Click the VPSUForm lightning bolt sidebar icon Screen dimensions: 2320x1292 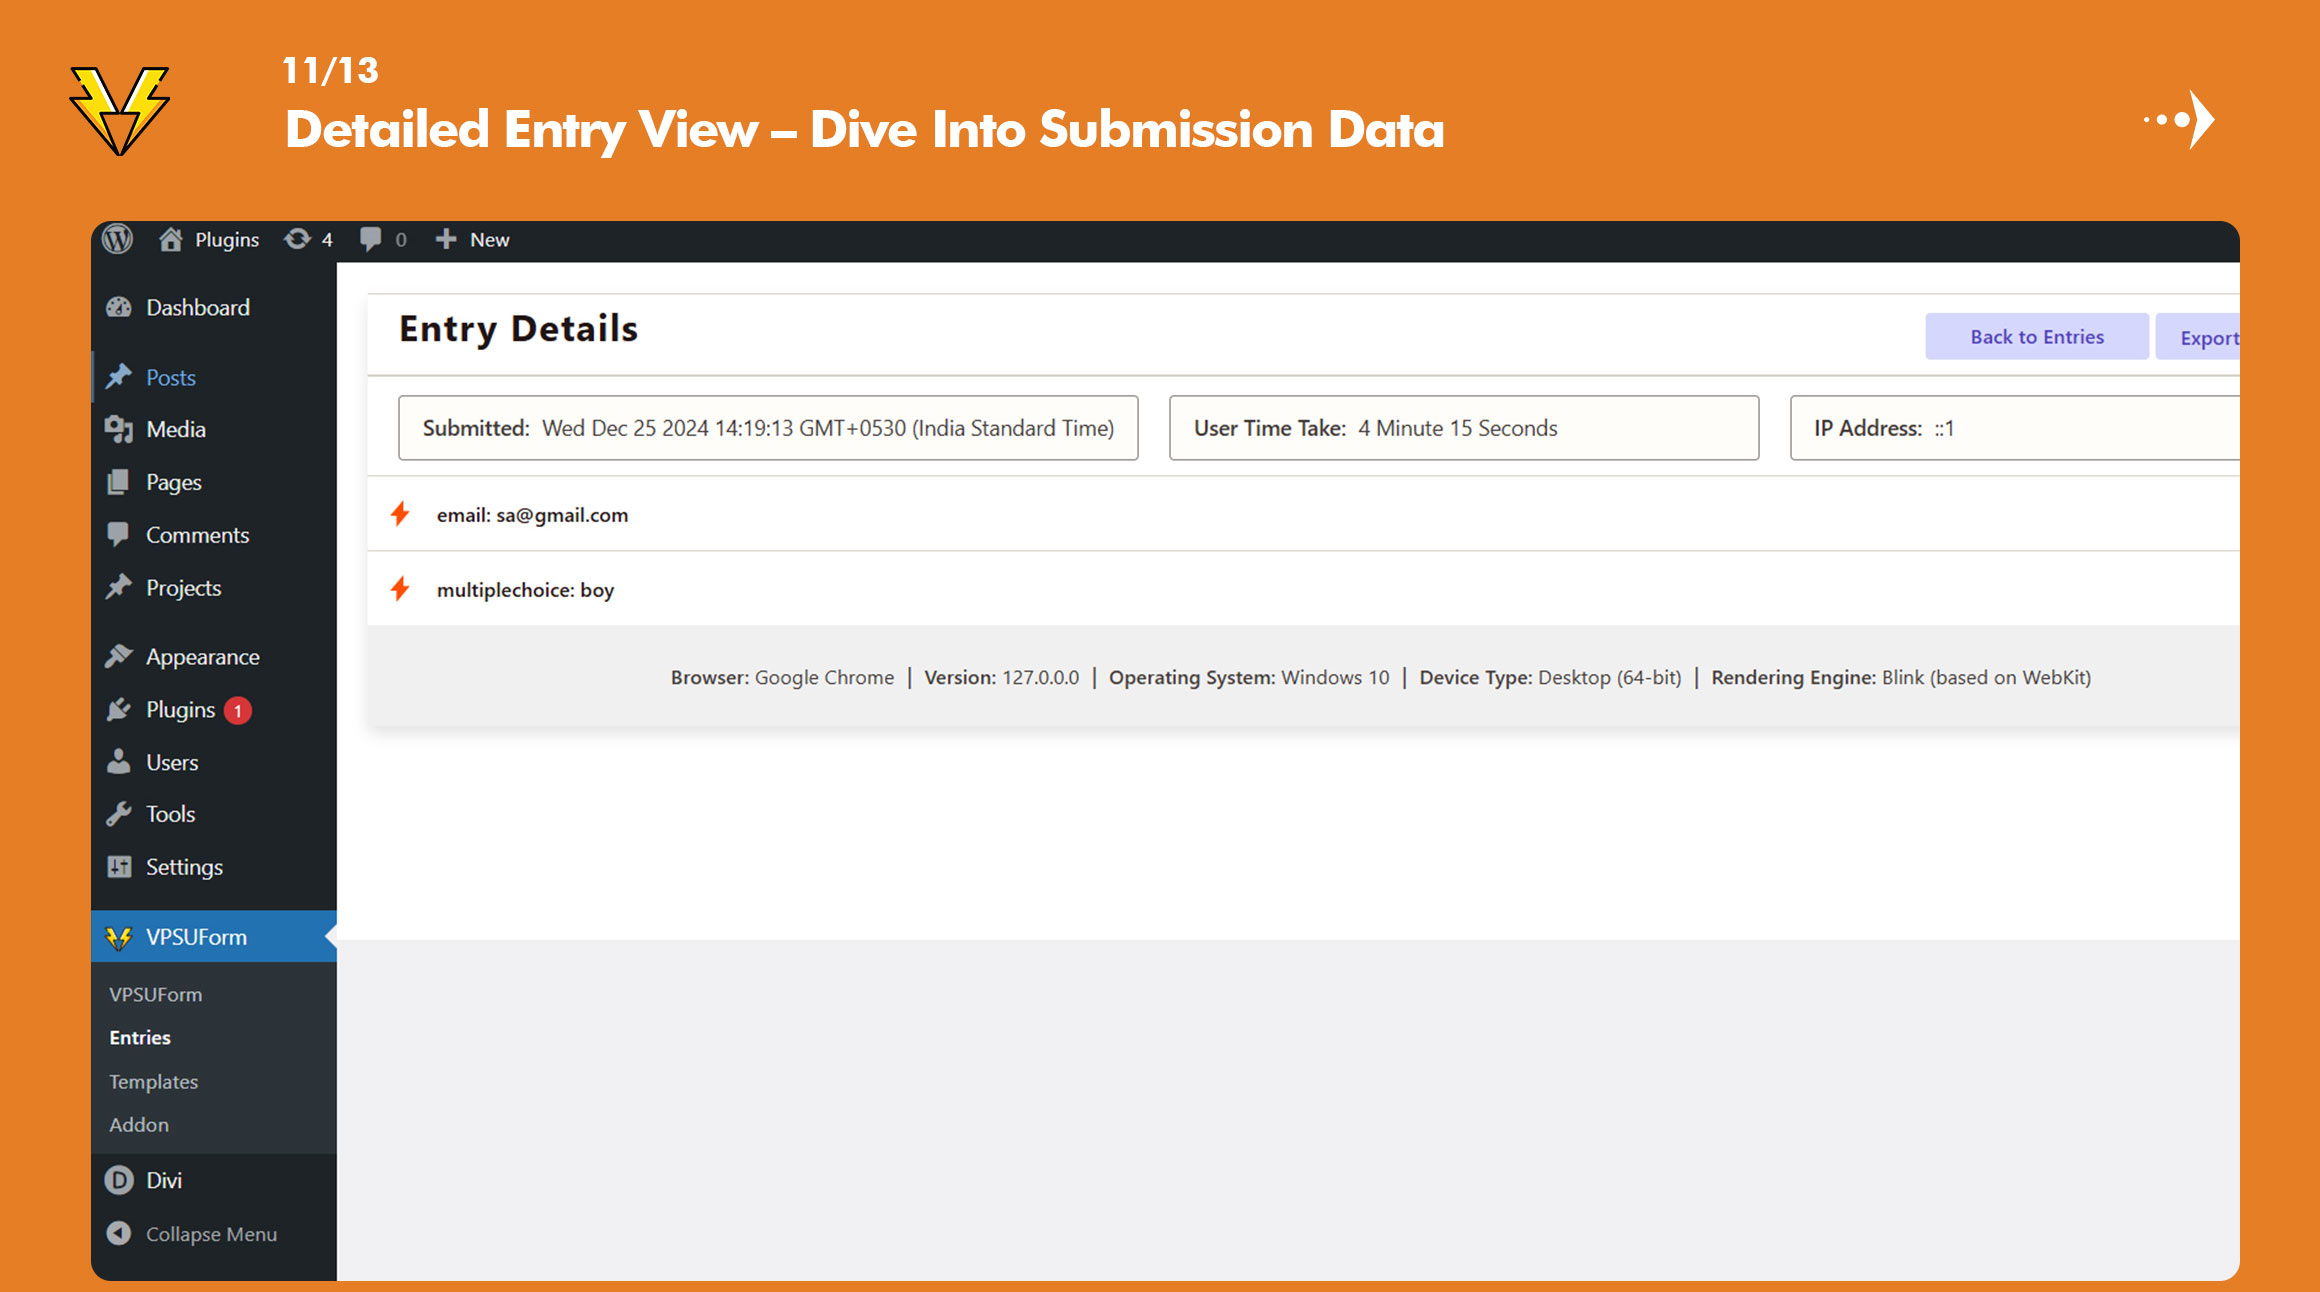tap(120, 937)
